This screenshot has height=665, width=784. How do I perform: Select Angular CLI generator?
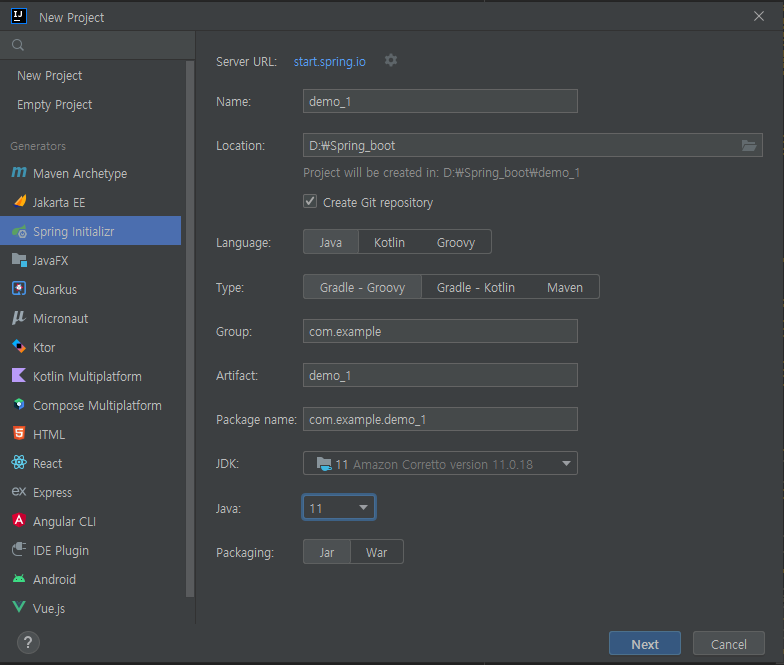90,522
